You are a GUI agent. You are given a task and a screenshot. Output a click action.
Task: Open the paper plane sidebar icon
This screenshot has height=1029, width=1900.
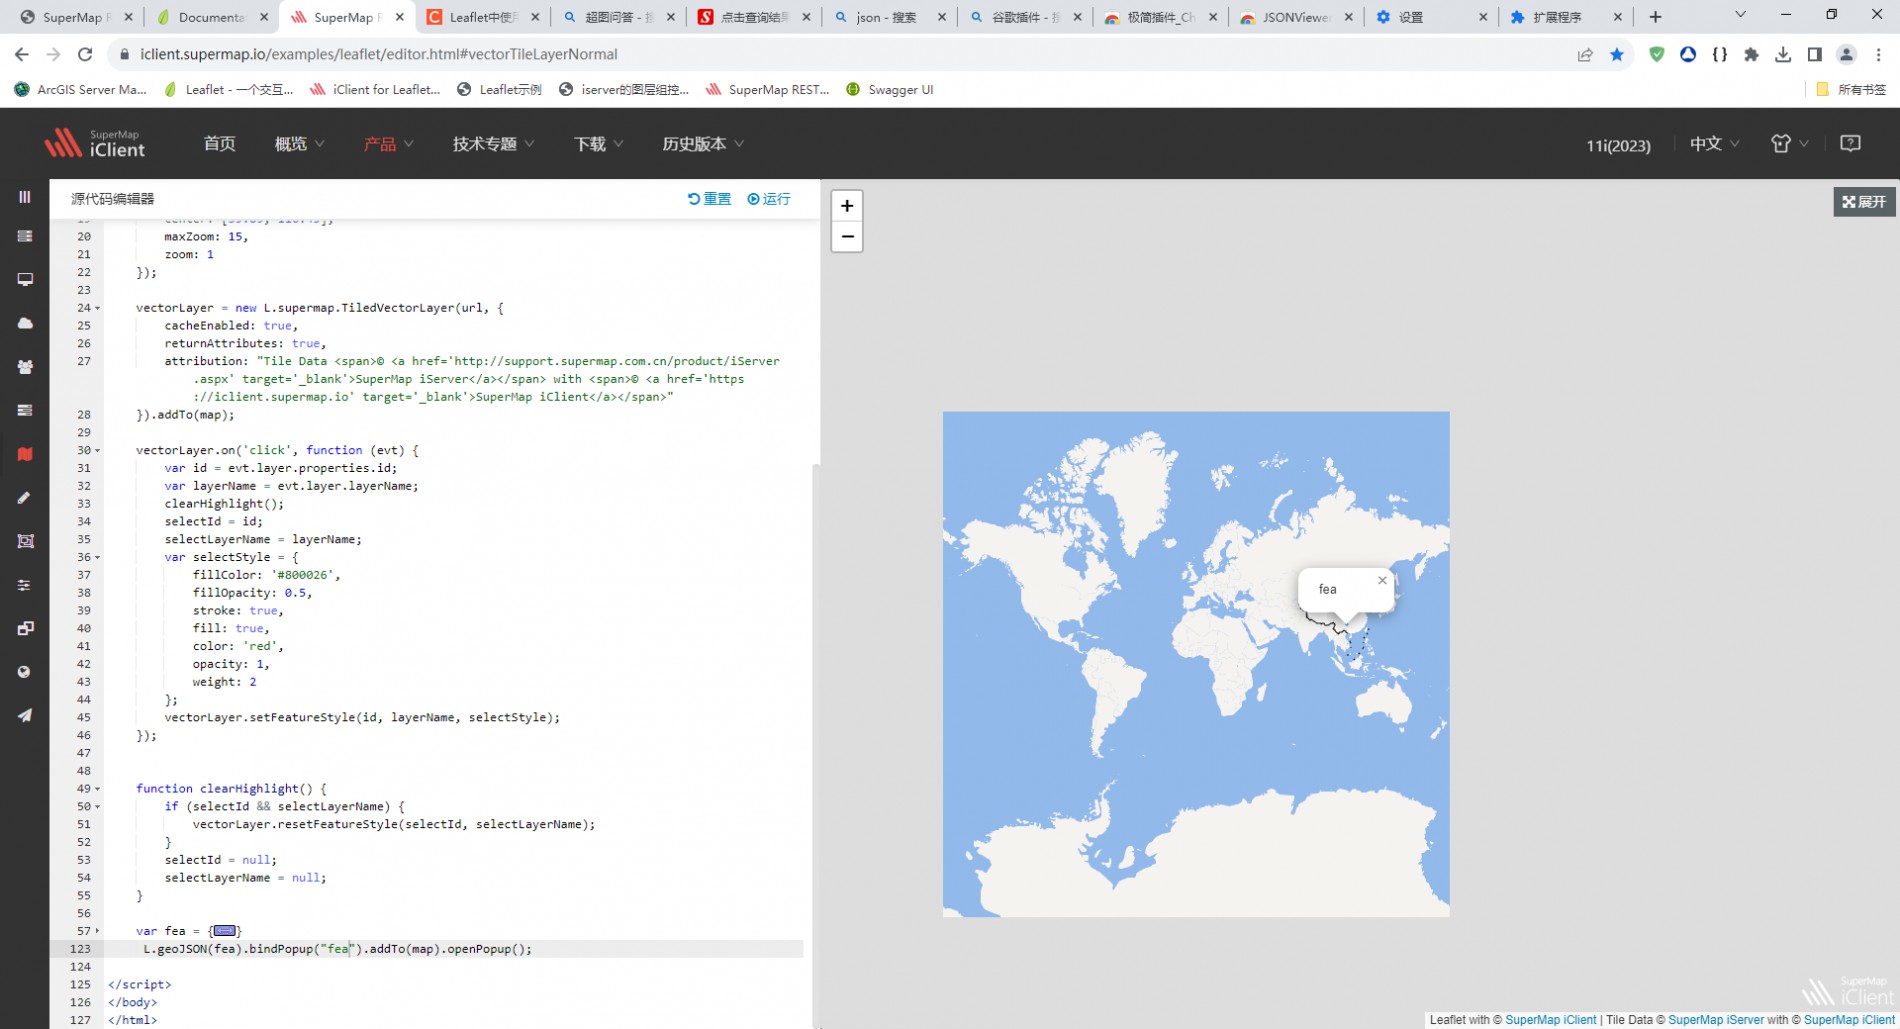pyautogui.click(x=25, y=715)
